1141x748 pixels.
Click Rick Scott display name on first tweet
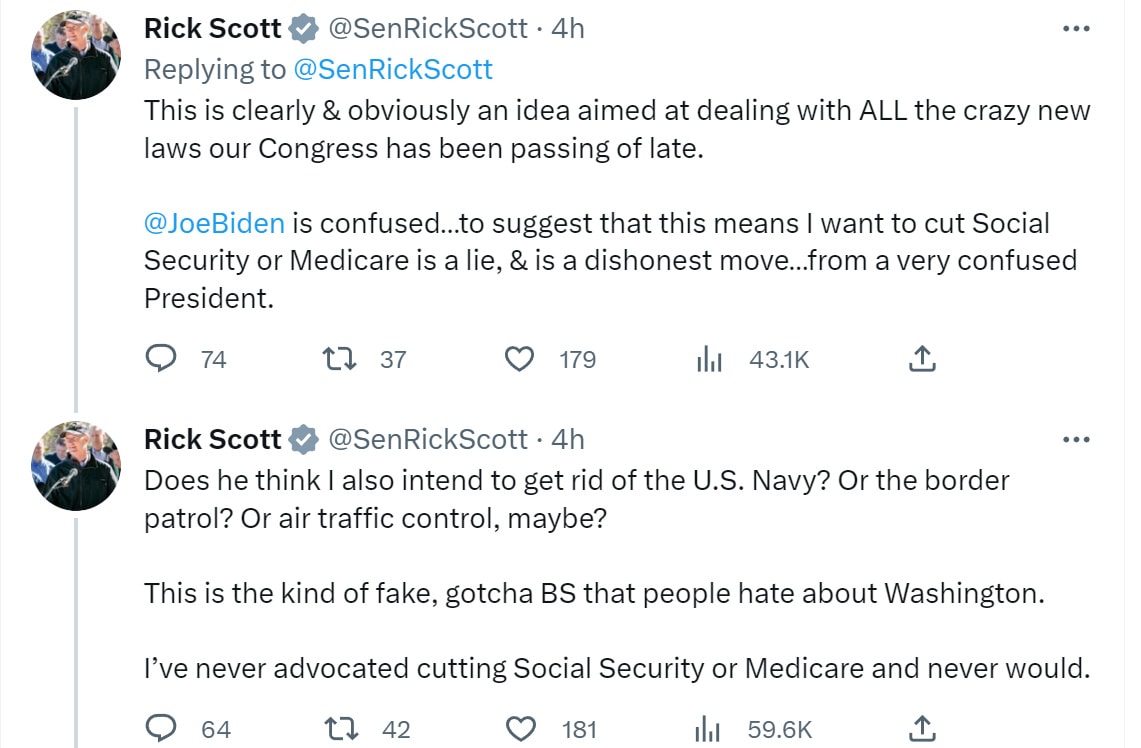tap(212, 29)
